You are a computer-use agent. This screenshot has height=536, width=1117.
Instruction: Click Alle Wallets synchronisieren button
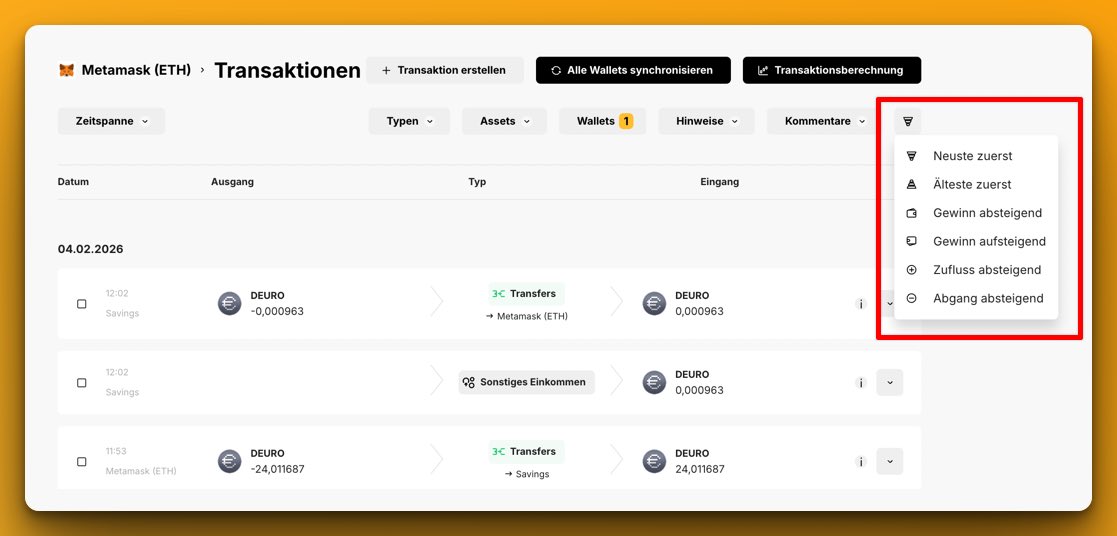coord(633,71)
